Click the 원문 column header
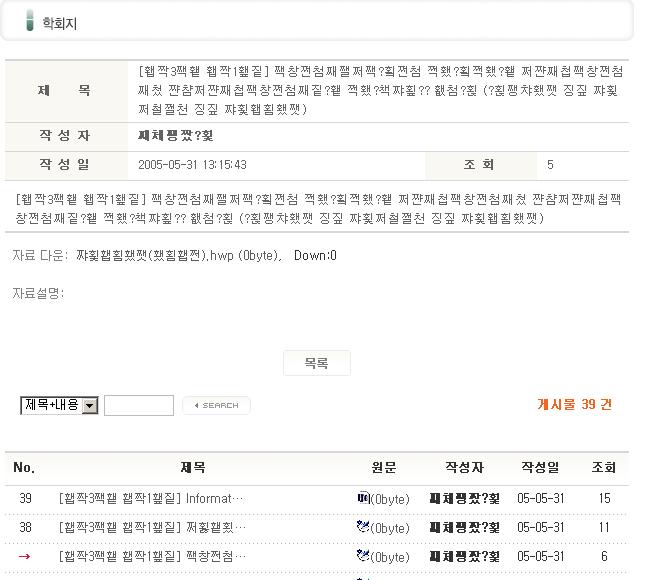Viewport: 655px width, 580px height. pos(384,467)
